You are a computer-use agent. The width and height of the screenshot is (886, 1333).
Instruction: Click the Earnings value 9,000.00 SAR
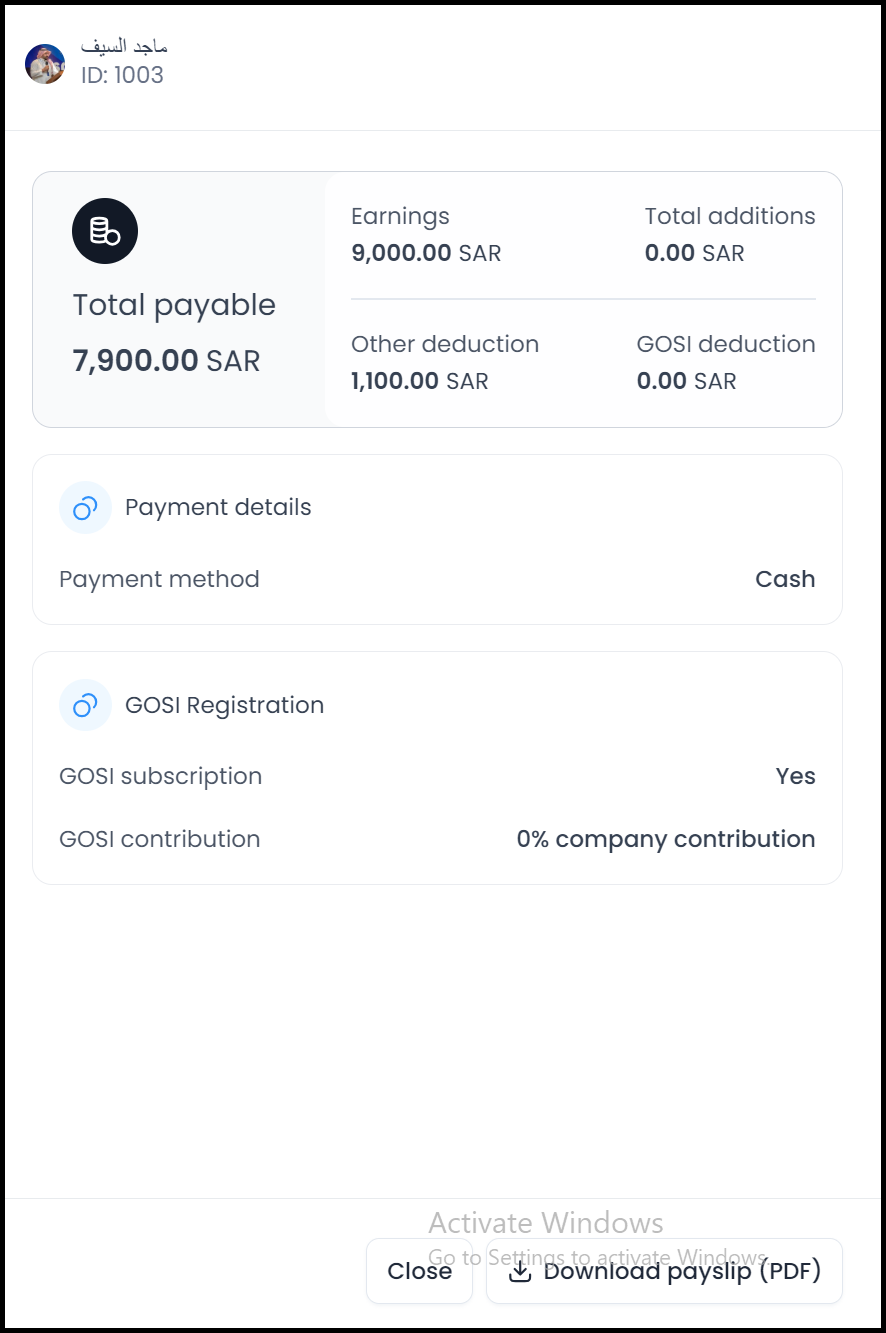point(426,253)
